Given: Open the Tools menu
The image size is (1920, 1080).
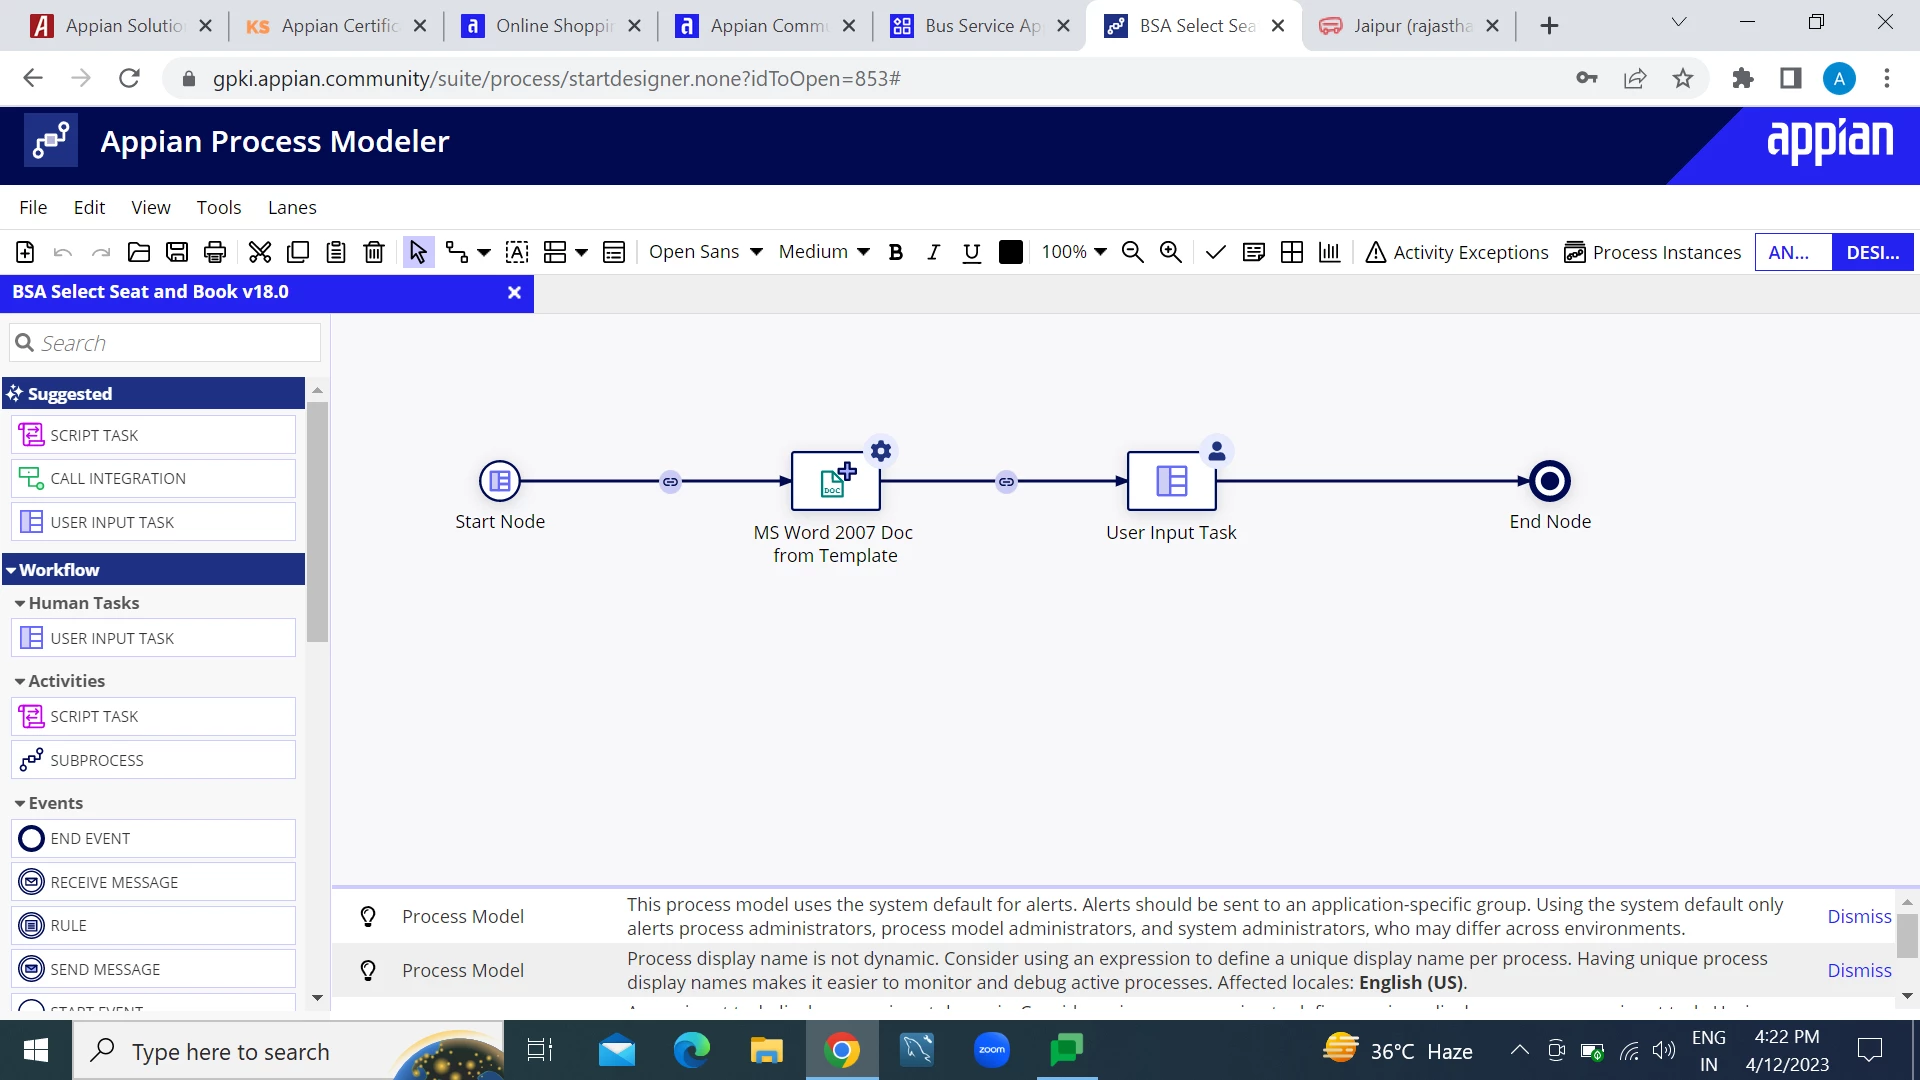Looking at the screenshot, I should click(219, 207).
